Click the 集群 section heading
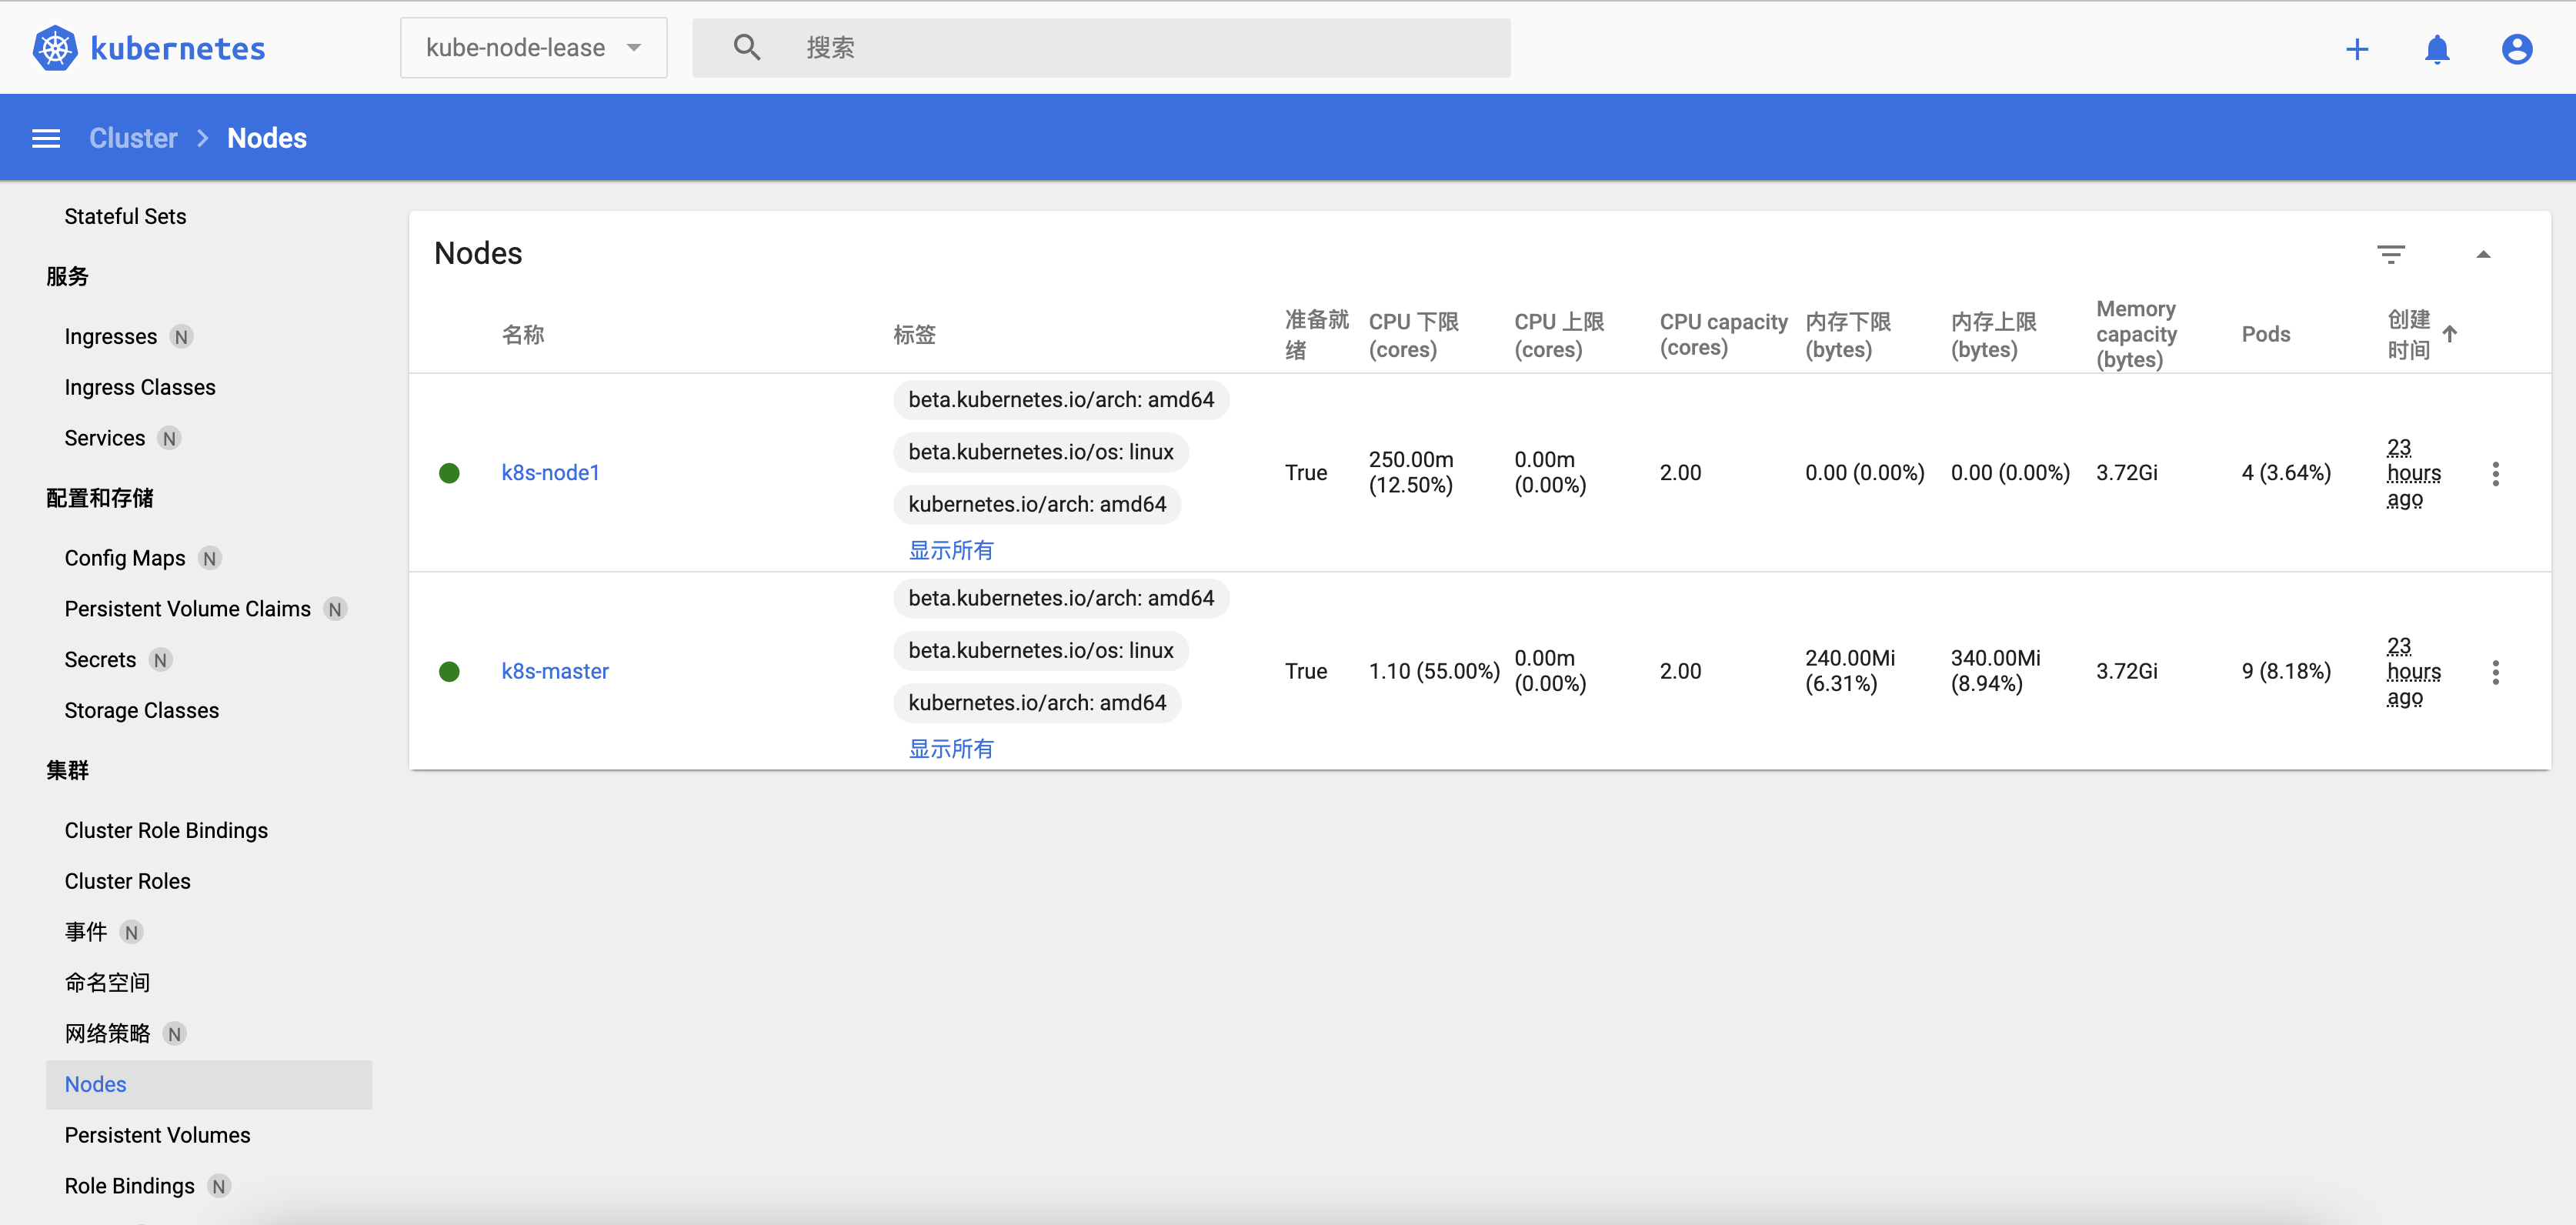Screen dimensions: 2576x1225 67,770
